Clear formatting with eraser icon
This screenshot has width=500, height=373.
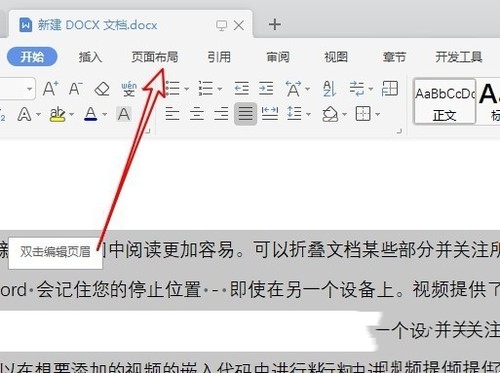coord(102,89)
